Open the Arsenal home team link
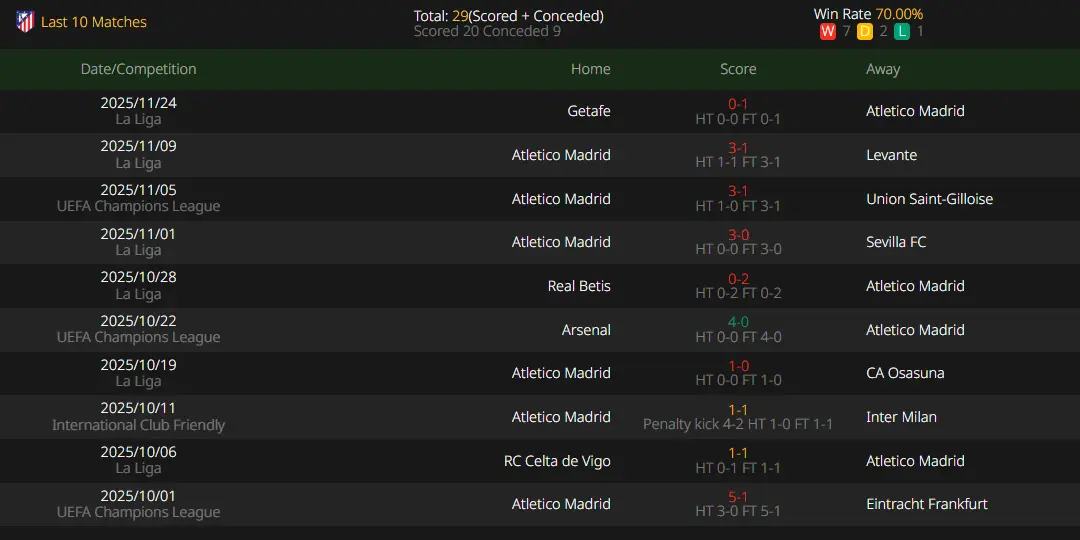1080x540 pixels. coord(586,330)
